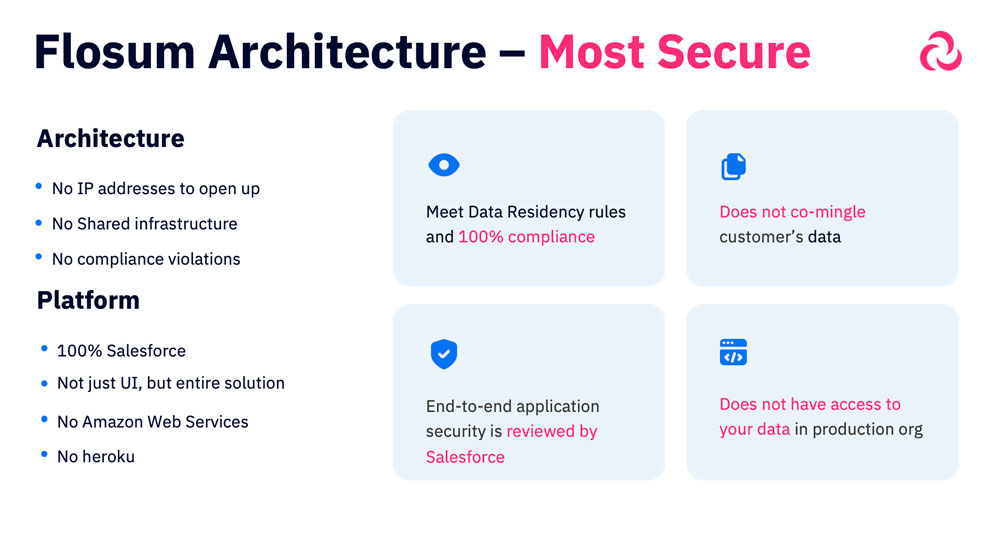
Task: Click the Architecture heading
Action: (110, 138)
